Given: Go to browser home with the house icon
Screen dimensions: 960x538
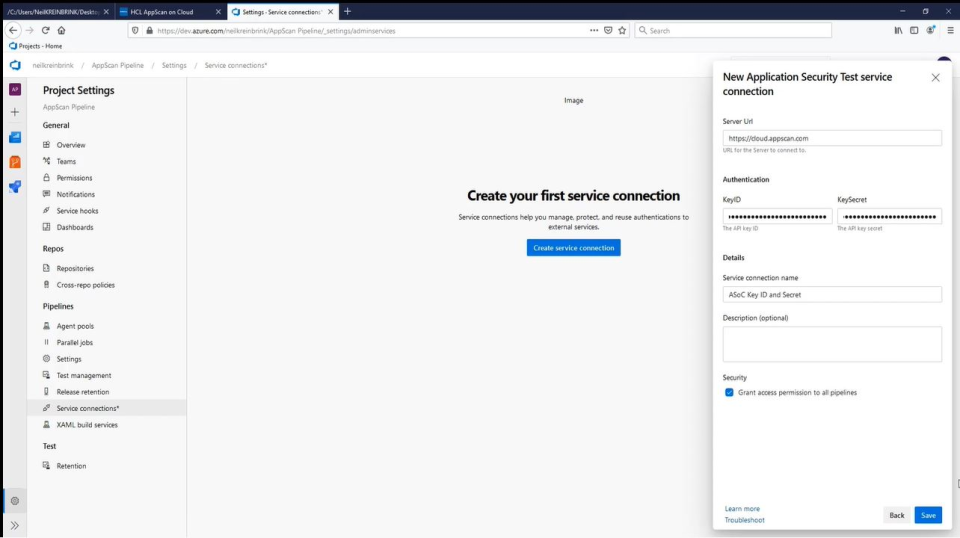Looking at the screenshot, I should 61,30.
